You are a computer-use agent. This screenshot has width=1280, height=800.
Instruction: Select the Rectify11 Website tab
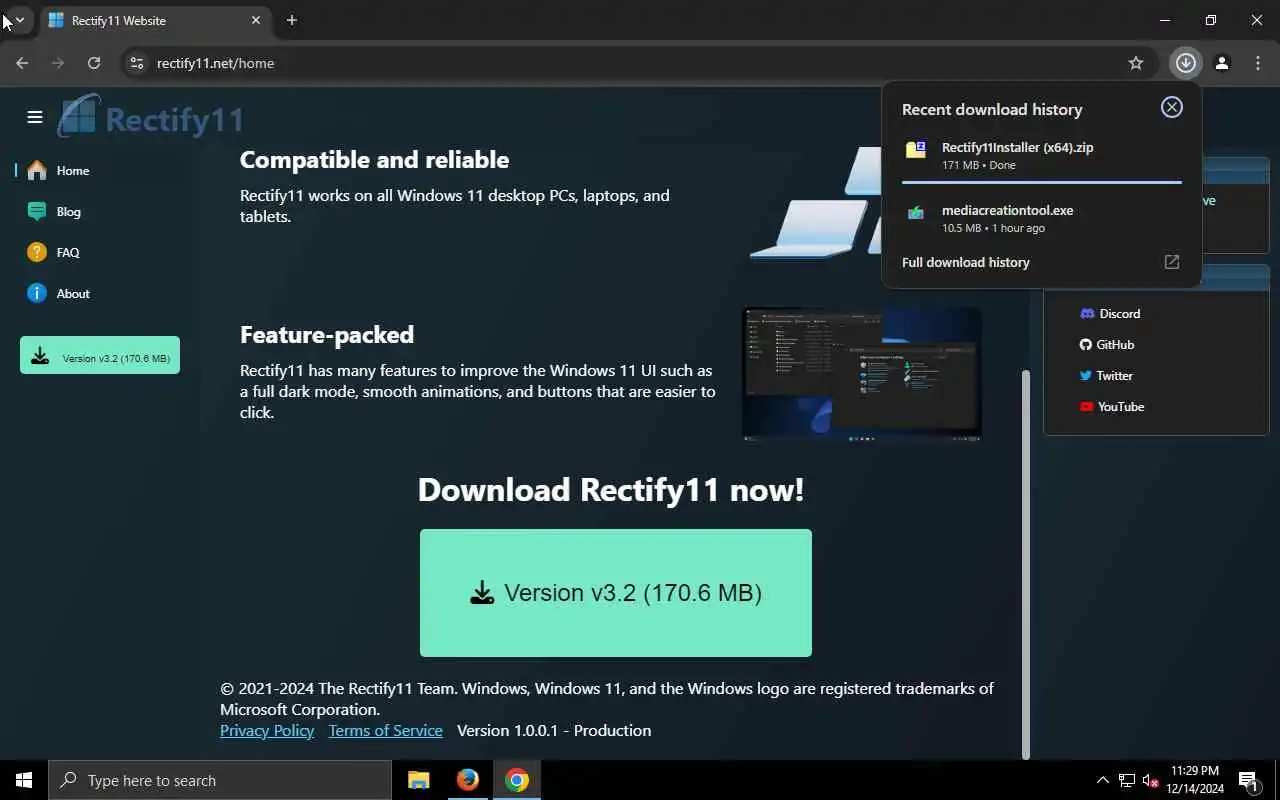click(x=155, y=20)
